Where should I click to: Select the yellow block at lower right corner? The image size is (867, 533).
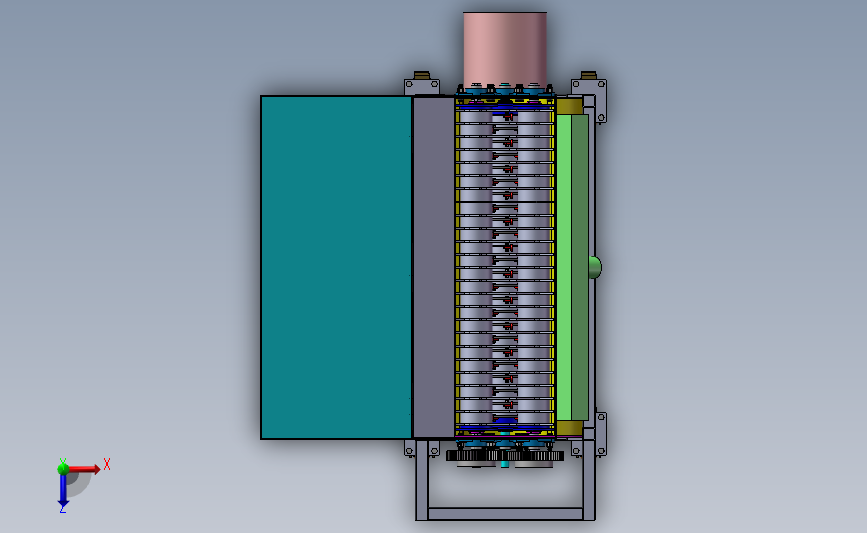tap(570, 428)
